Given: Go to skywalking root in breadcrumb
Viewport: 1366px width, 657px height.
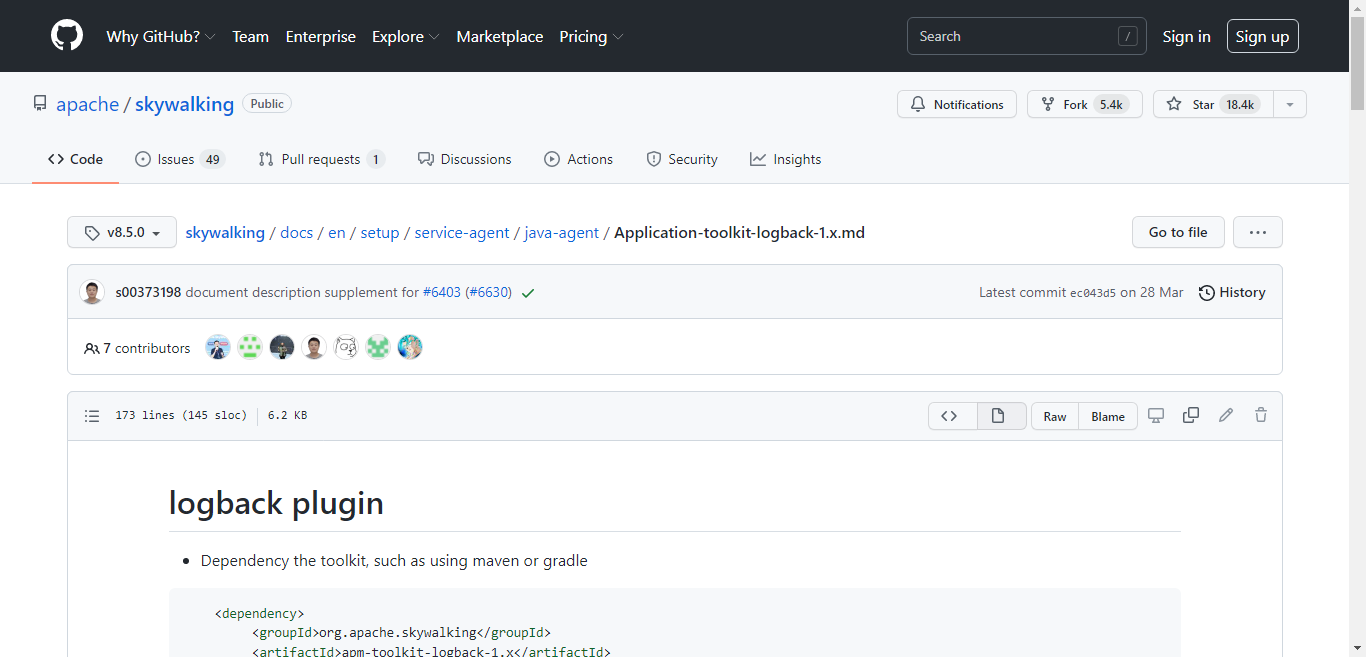Looking at the screenshot, I should tap(225, 232).
